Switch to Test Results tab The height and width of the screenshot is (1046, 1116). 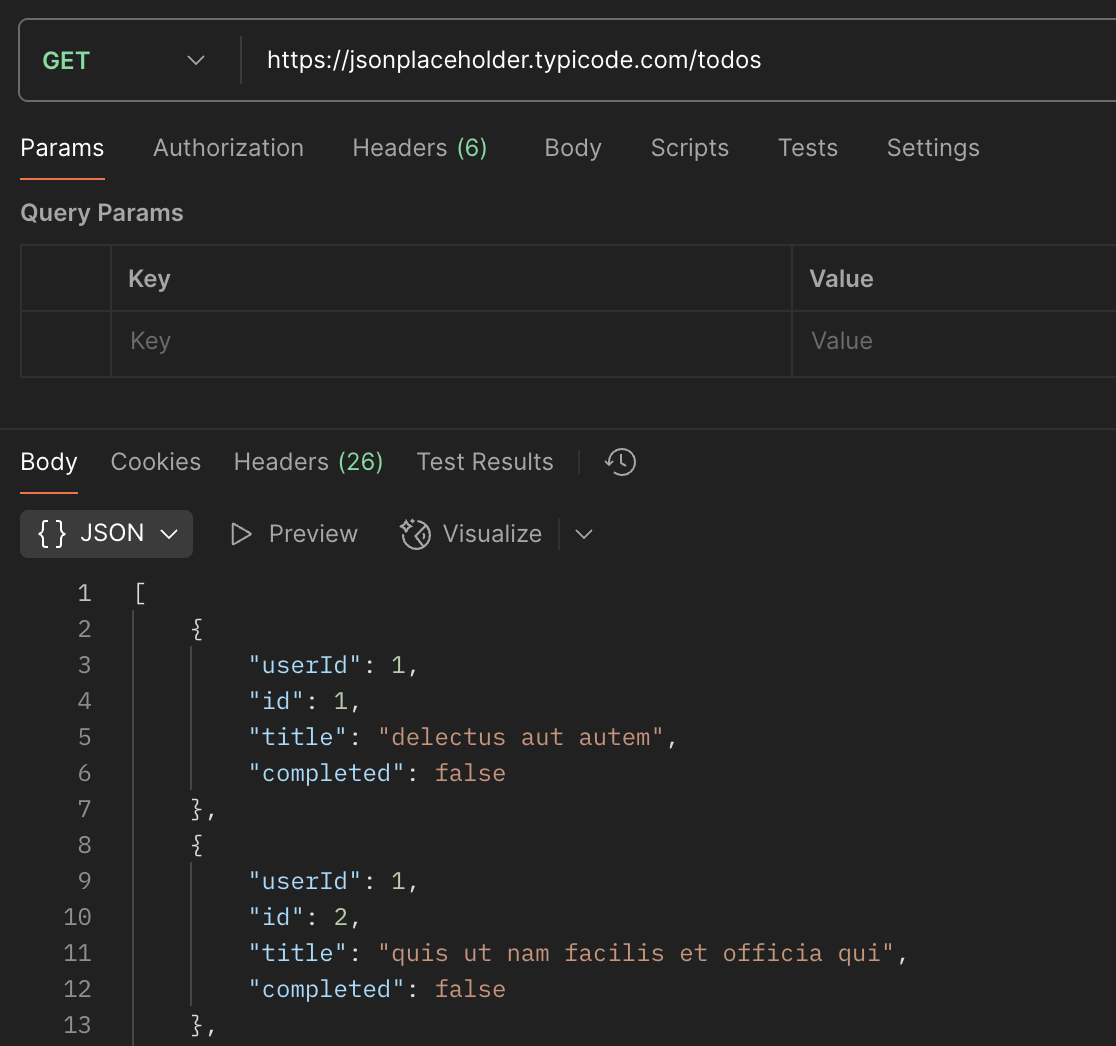pyautogui.click(x=484, y=462)
